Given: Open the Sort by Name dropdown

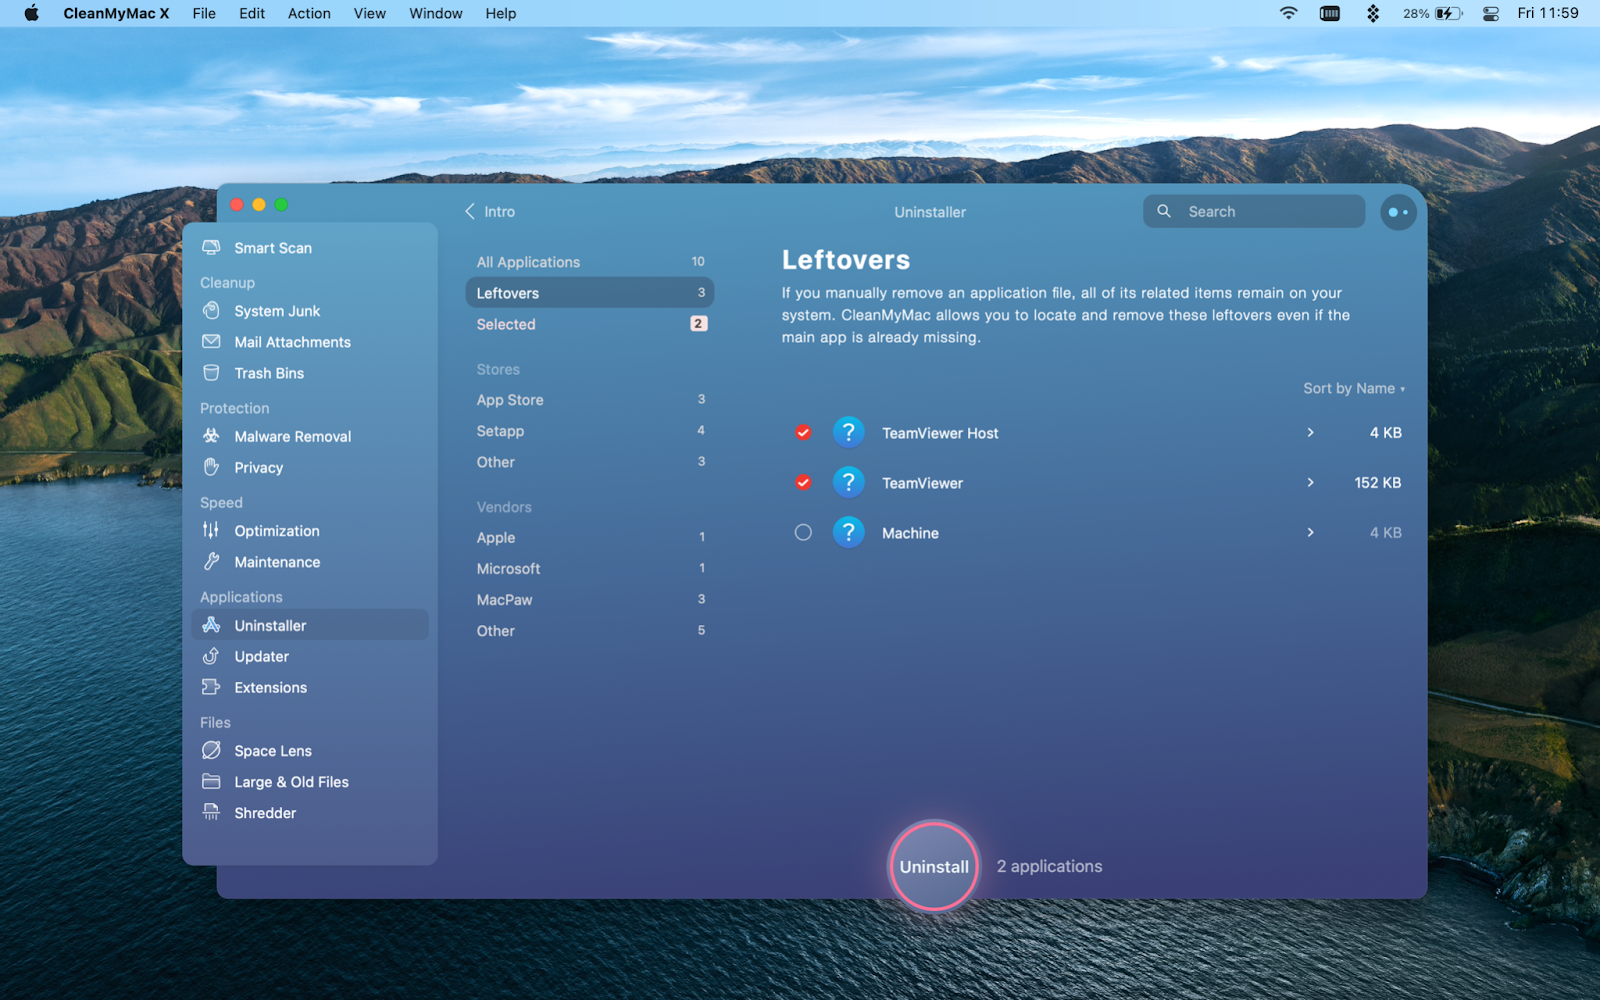Looking at the screenshot, I should (x=1354, y=388).
